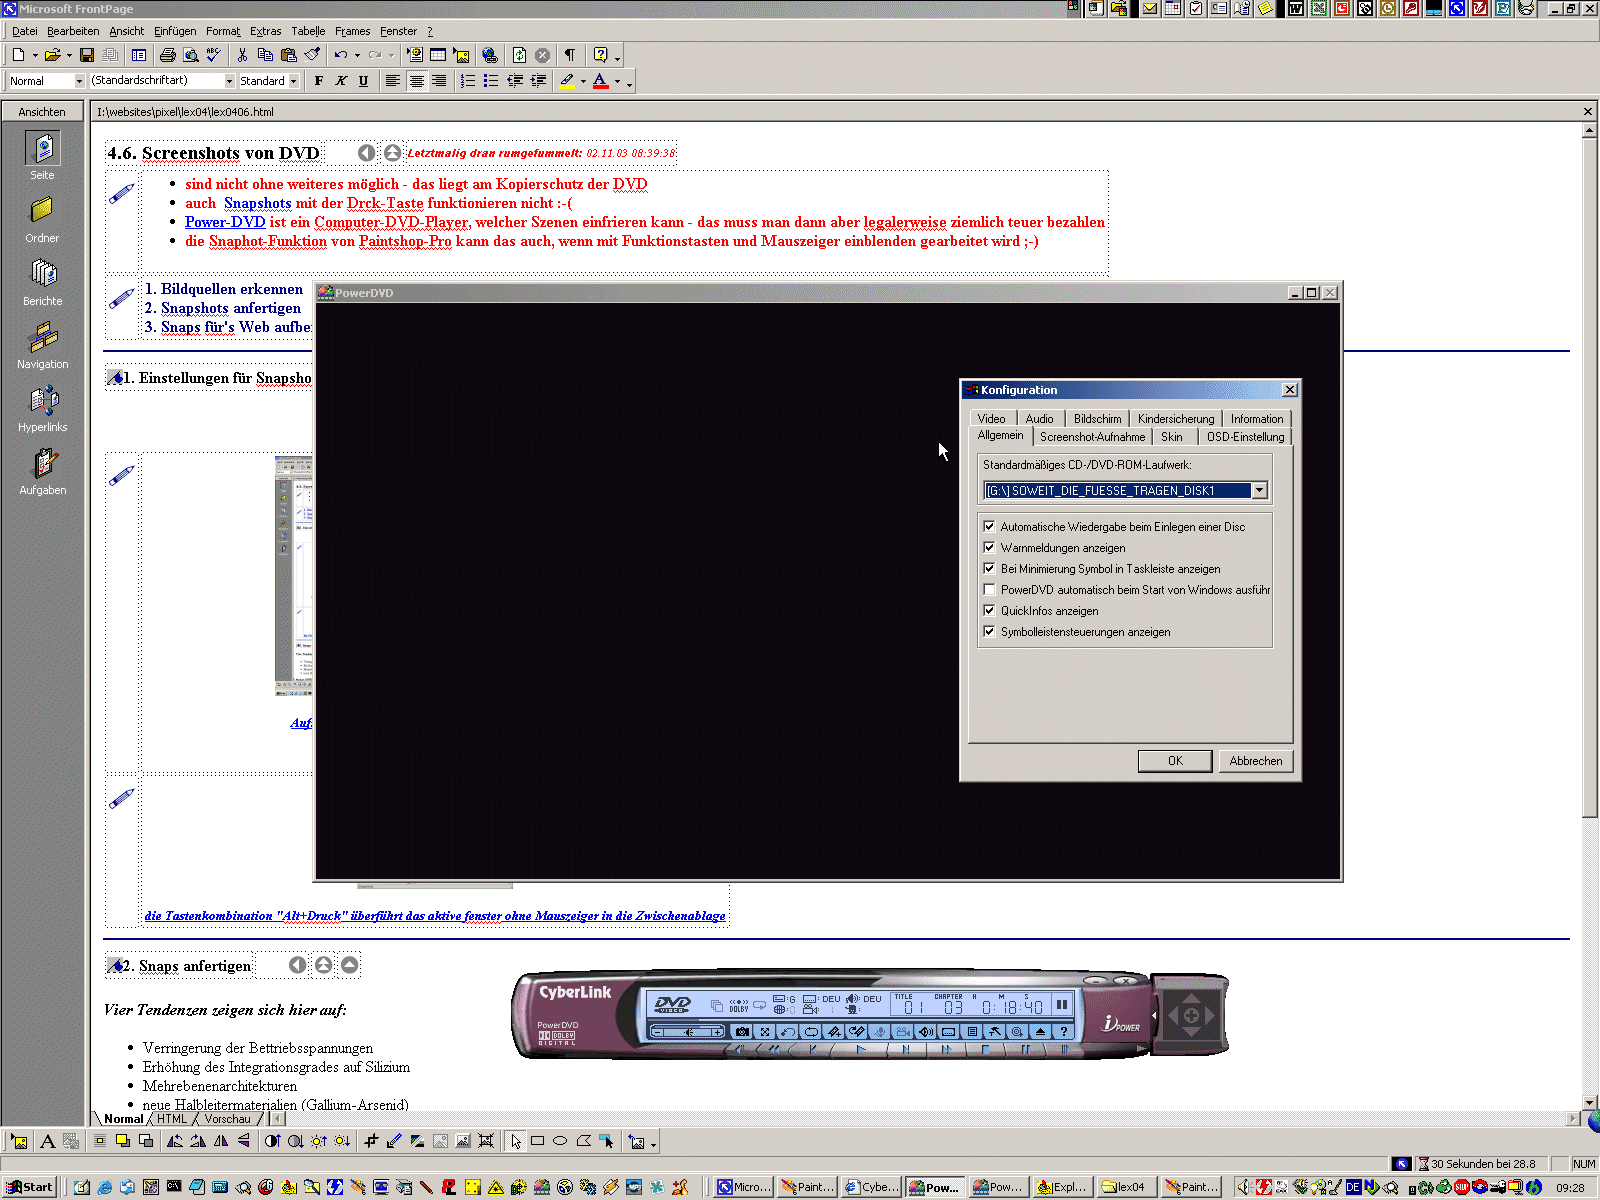Click the Save floppy disk icon

click(x=87, y=55)
